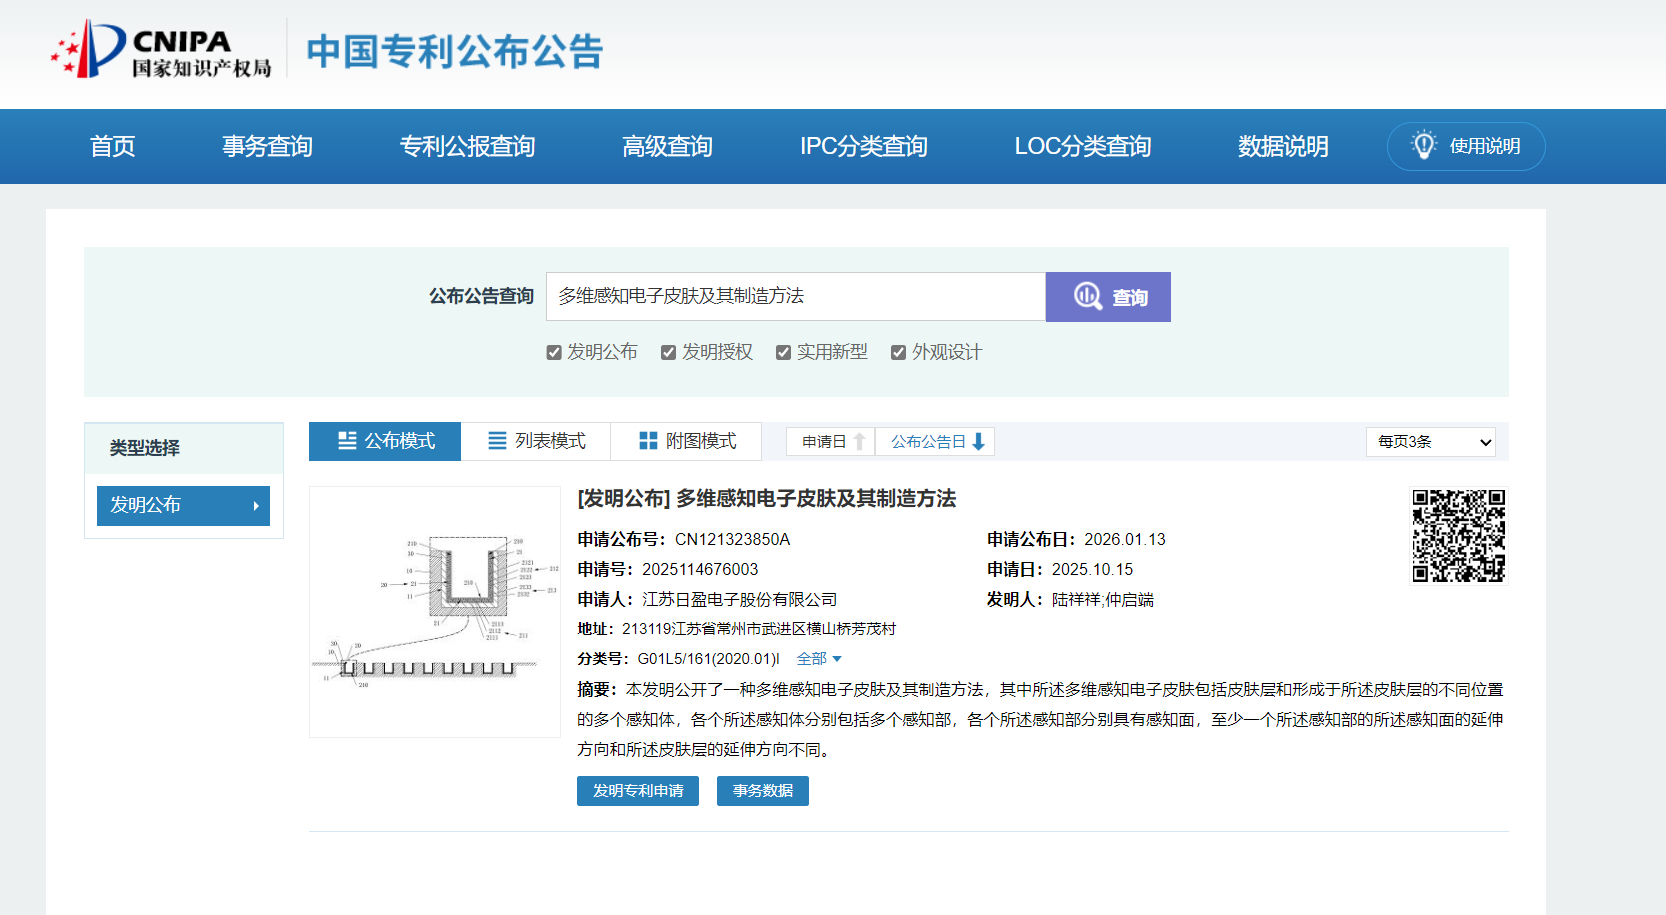Click the patent QR code image
Image resolution: width=1666 pixels, height=915 pixels.
coord(1459,535)
